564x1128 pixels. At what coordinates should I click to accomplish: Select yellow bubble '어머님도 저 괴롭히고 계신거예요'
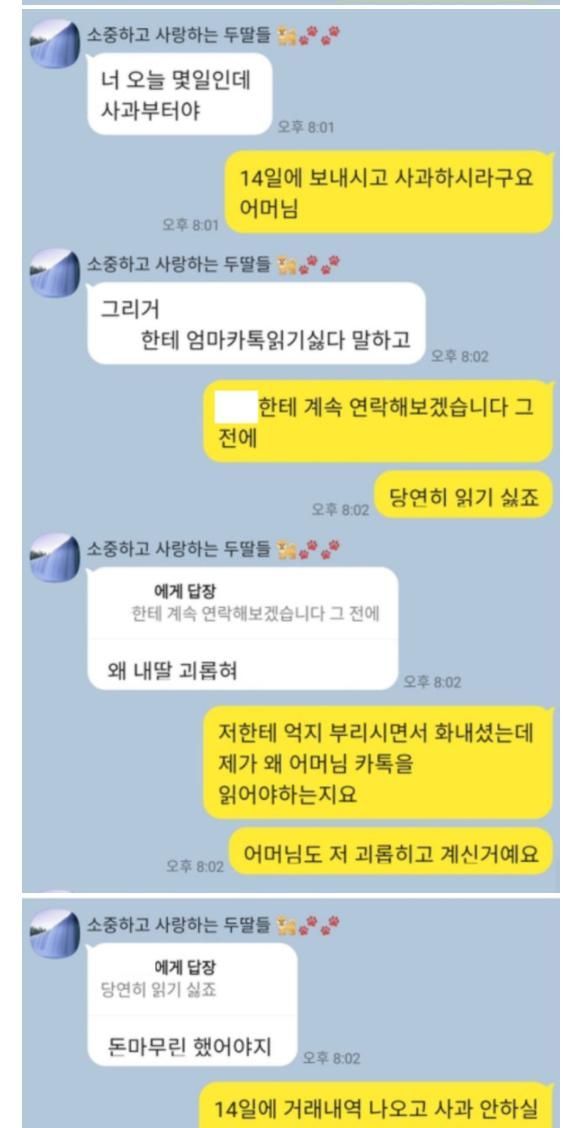point(390,854)
